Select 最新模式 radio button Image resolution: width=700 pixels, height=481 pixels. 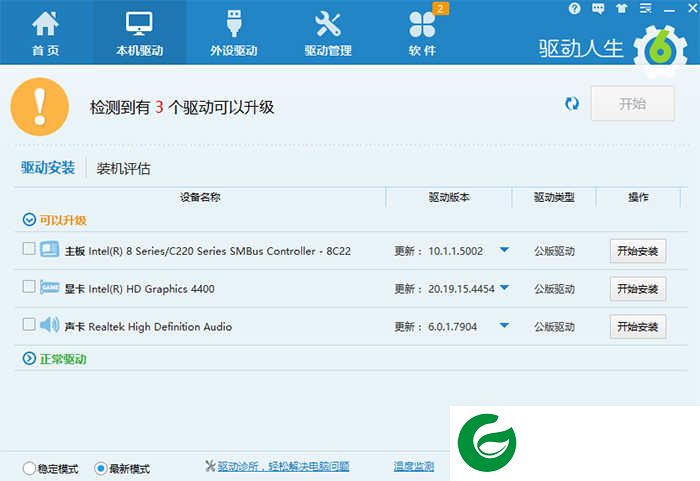click(100, 468)
